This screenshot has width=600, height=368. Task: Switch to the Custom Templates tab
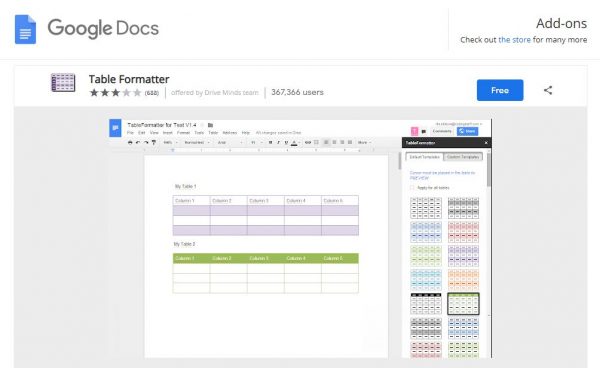pyautogui.click(x=463, y=157)
